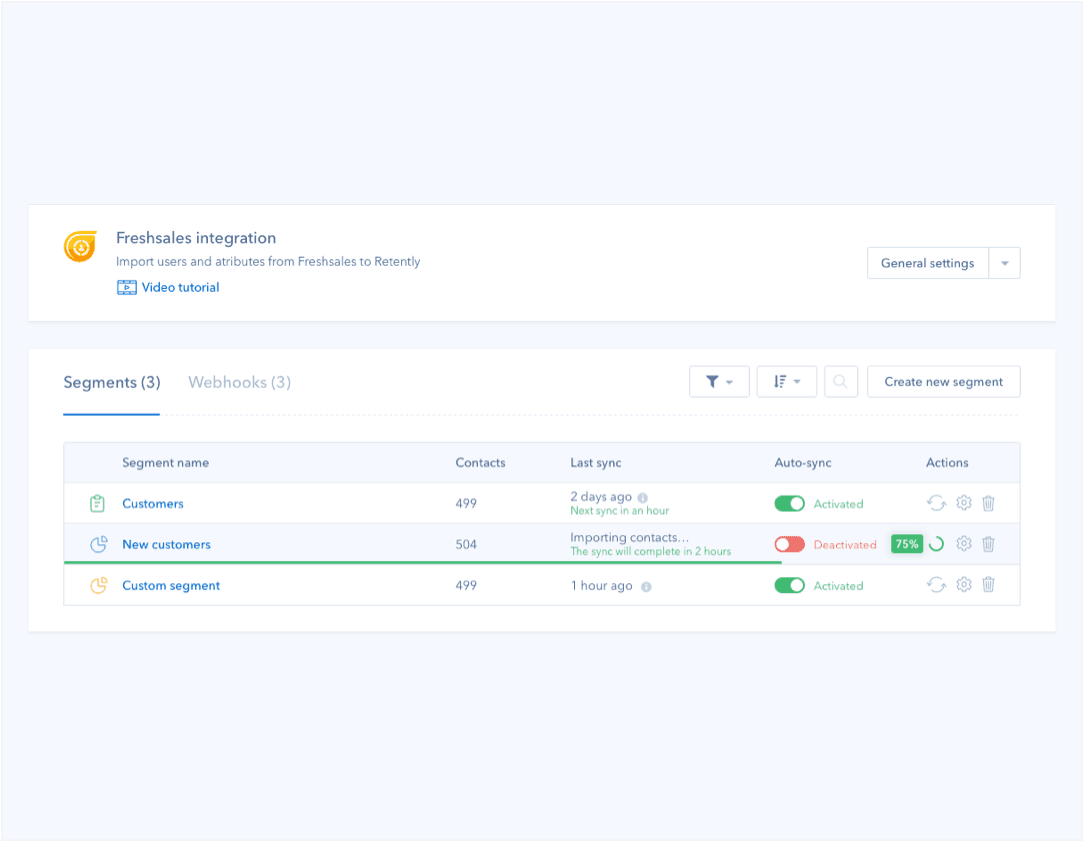The width and height of the screenshot is (1084, 842).
Task: Open settings for Custom segment
Action: click(x=964, y=585)
